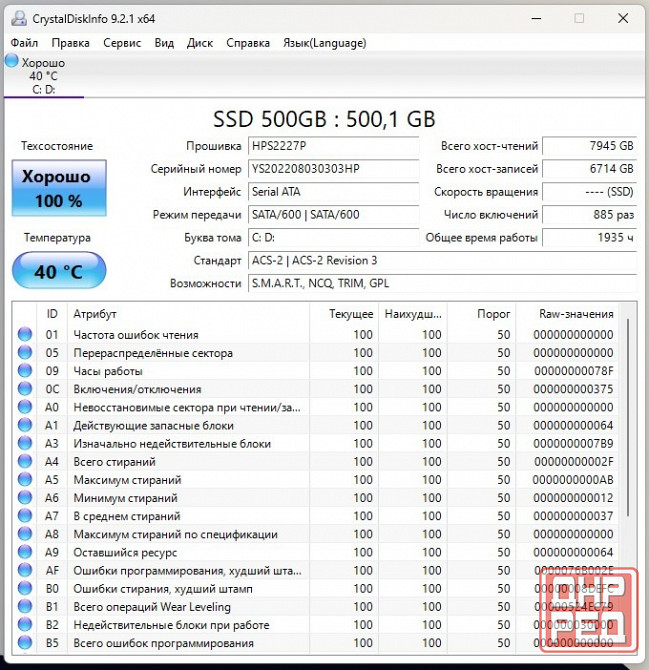The height and width of the screenshot is (670, 649).
Task: Click status icon for attribute A3
Action: (25, 443)
